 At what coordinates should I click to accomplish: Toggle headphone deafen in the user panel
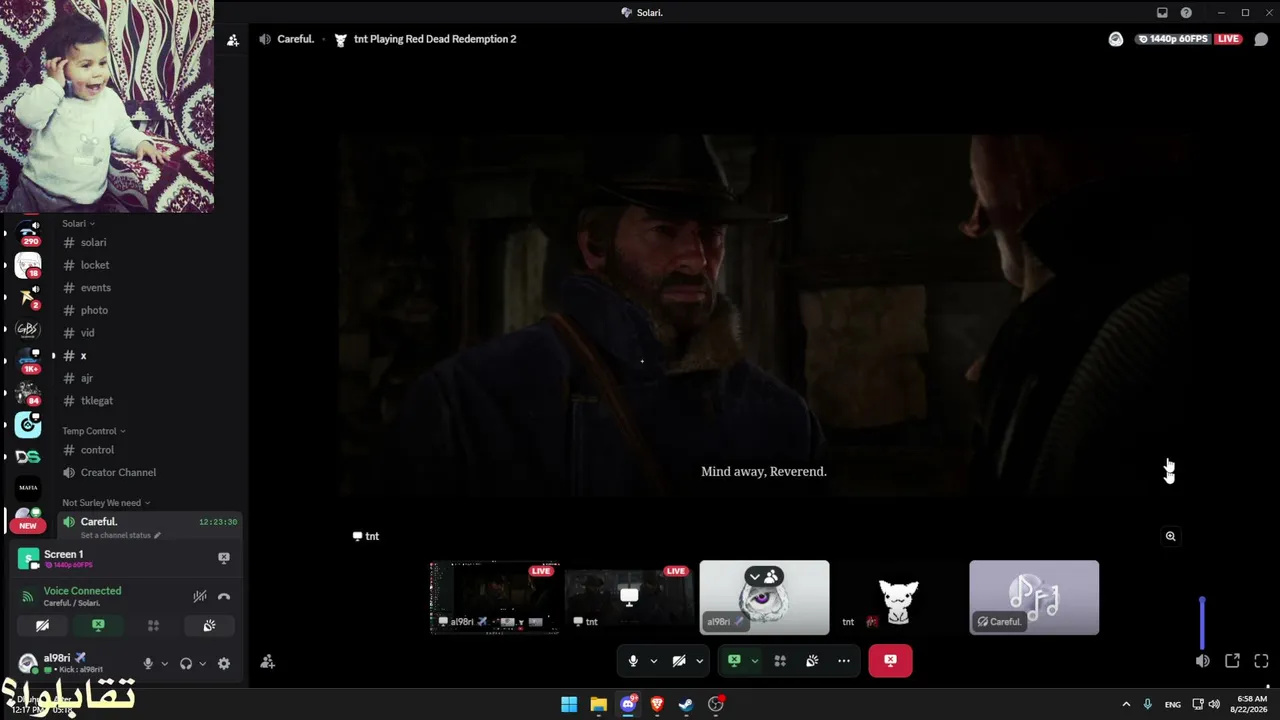[x=186, y=663]
